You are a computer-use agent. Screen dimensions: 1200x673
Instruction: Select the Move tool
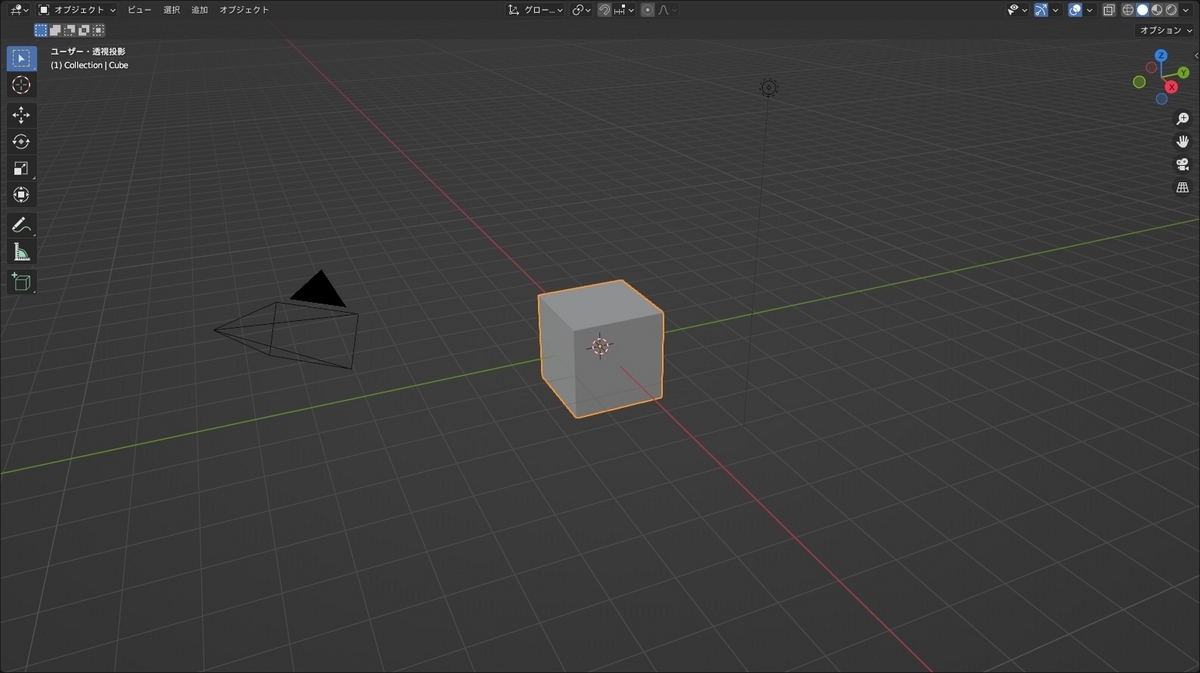click(21, 115)
